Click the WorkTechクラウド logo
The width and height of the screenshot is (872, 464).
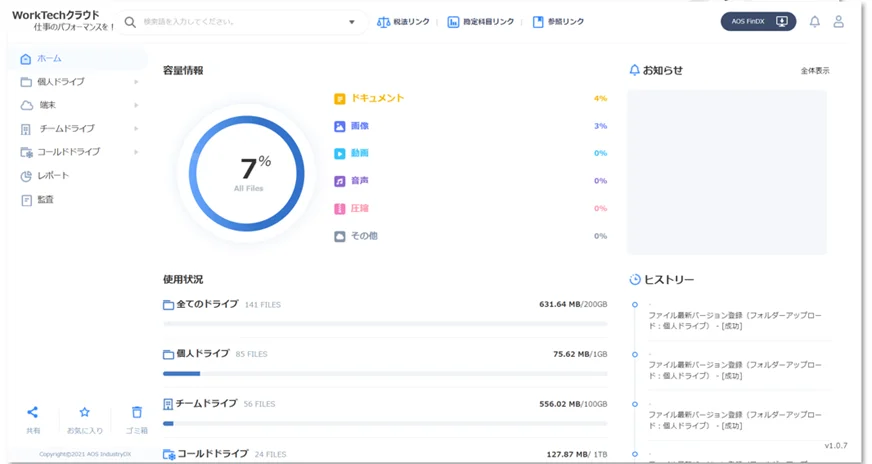click(61, 20)
